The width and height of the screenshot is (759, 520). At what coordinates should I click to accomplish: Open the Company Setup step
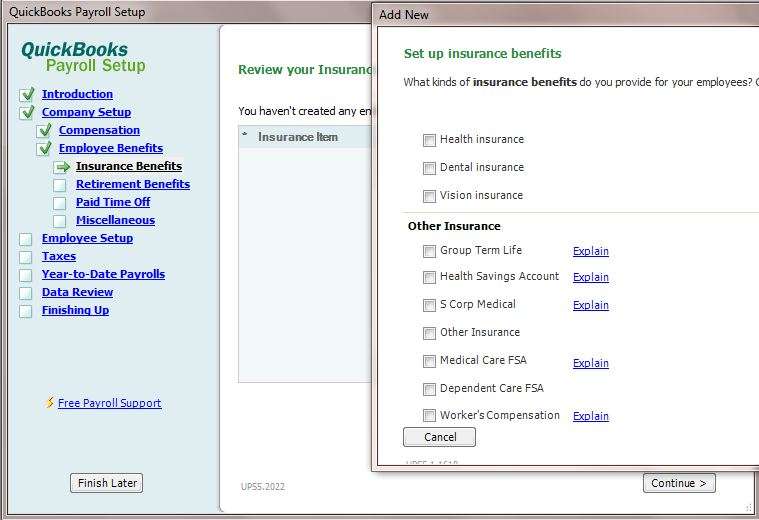pos(86,112)
